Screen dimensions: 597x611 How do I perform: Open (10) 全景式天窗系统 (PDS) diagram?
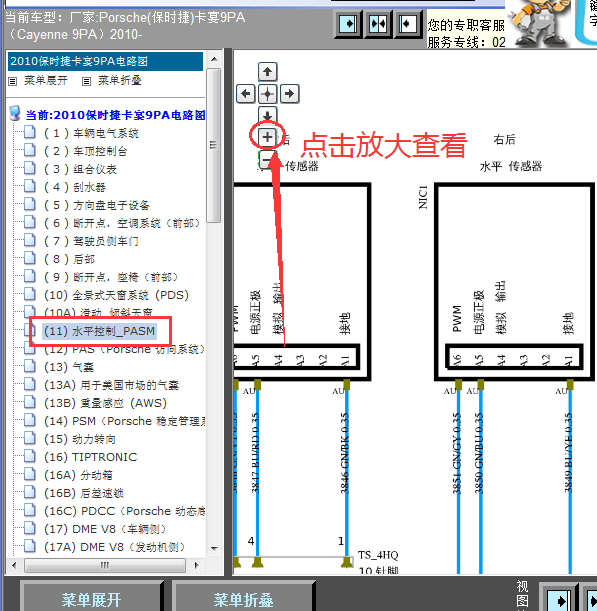point(117,295)
